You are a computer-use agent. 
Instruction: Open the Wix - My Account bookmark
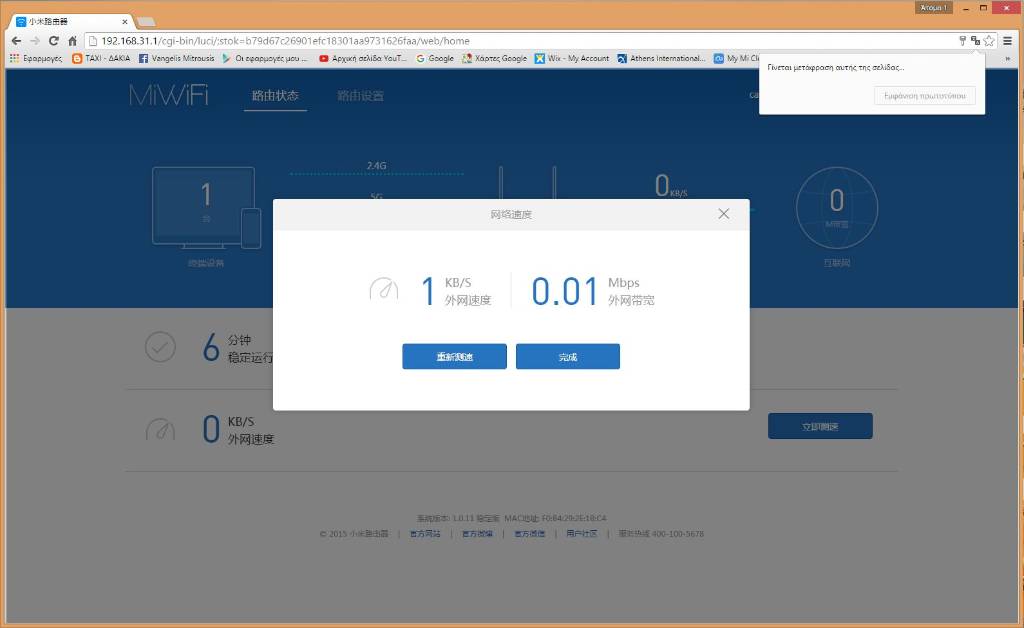tap(572, 59)
